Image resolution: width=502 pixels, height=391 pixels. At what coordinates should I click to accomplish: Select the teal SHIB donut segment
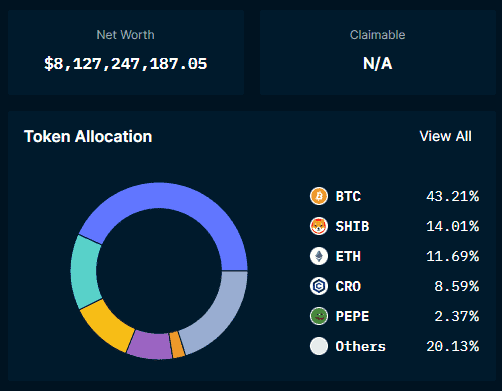tap(84, 272)
